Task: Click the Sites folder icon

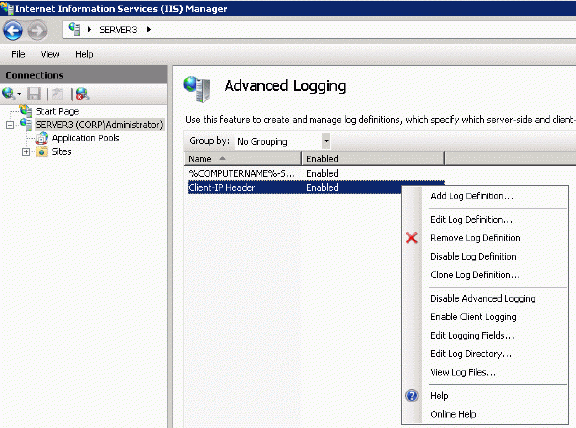Action: click(42, 152)
